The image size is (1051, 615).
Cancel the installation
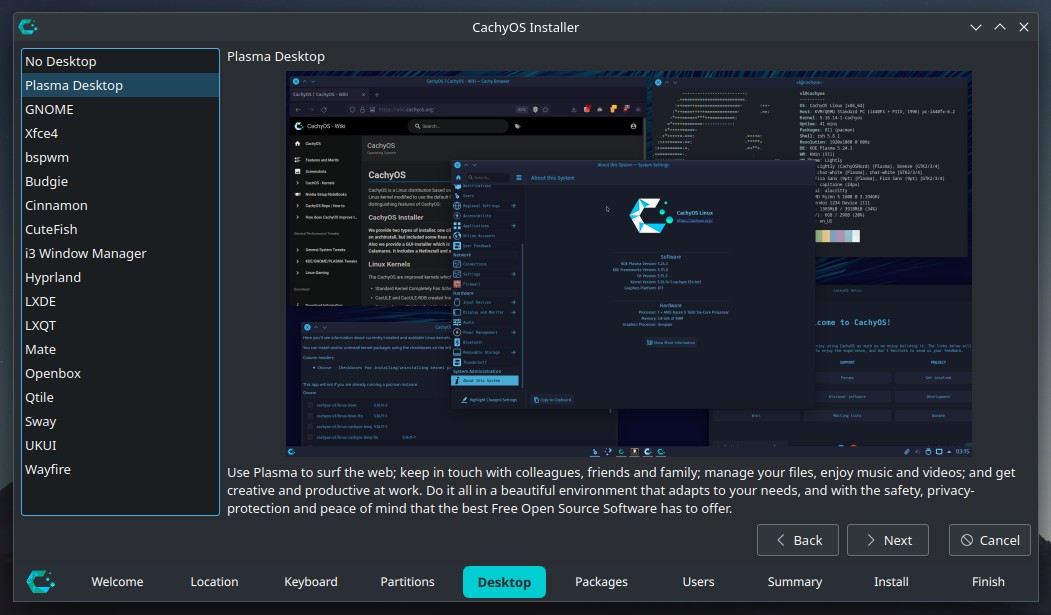(x=989, y=540)
